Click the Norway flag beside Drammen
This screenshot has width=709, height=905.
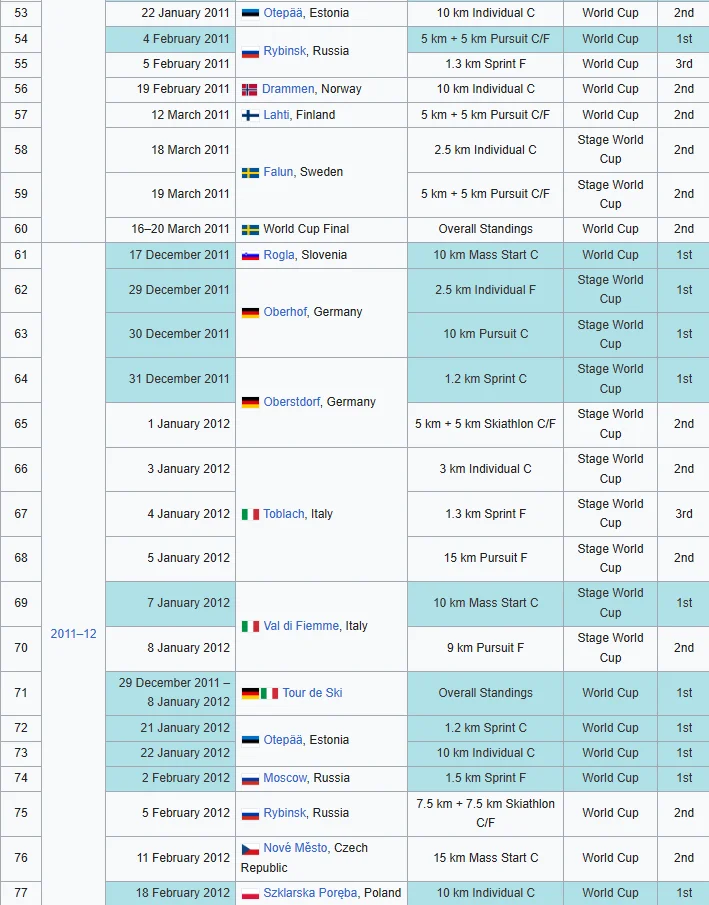tap(249, 89)
